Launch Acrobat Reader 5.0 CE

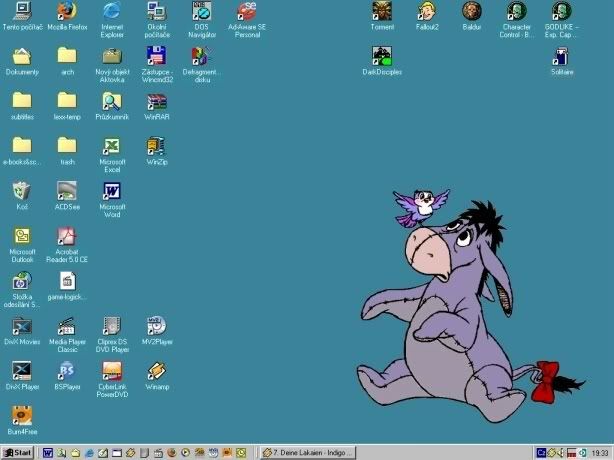(67, 245)
